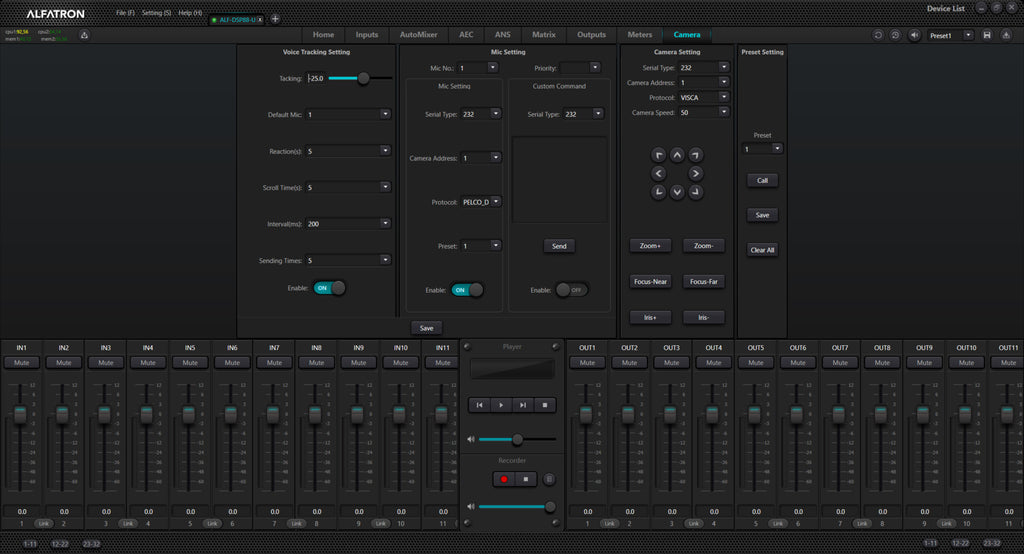Add a new device tab with plus icon
This screenshot has width=1024, height=554.
click(275, 19)
